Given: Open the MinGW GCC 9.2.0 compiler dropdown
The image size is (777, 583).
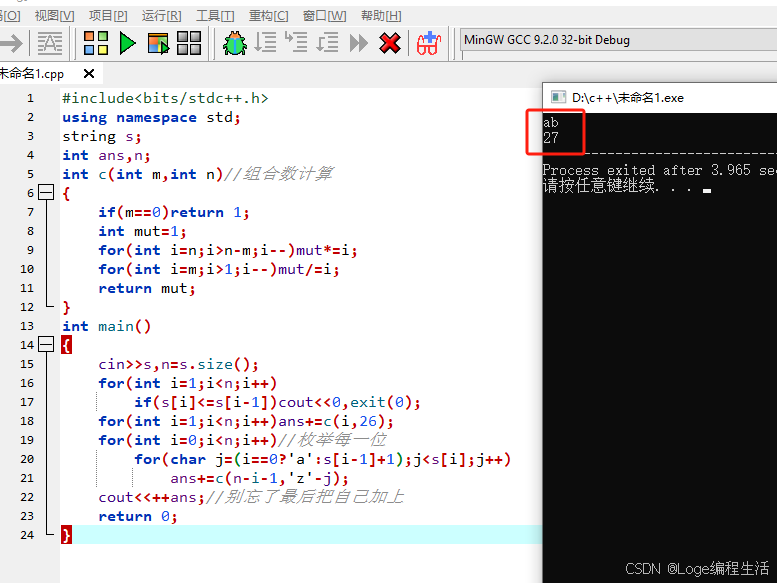Looking at the screenshot, I should pos(618,40).
